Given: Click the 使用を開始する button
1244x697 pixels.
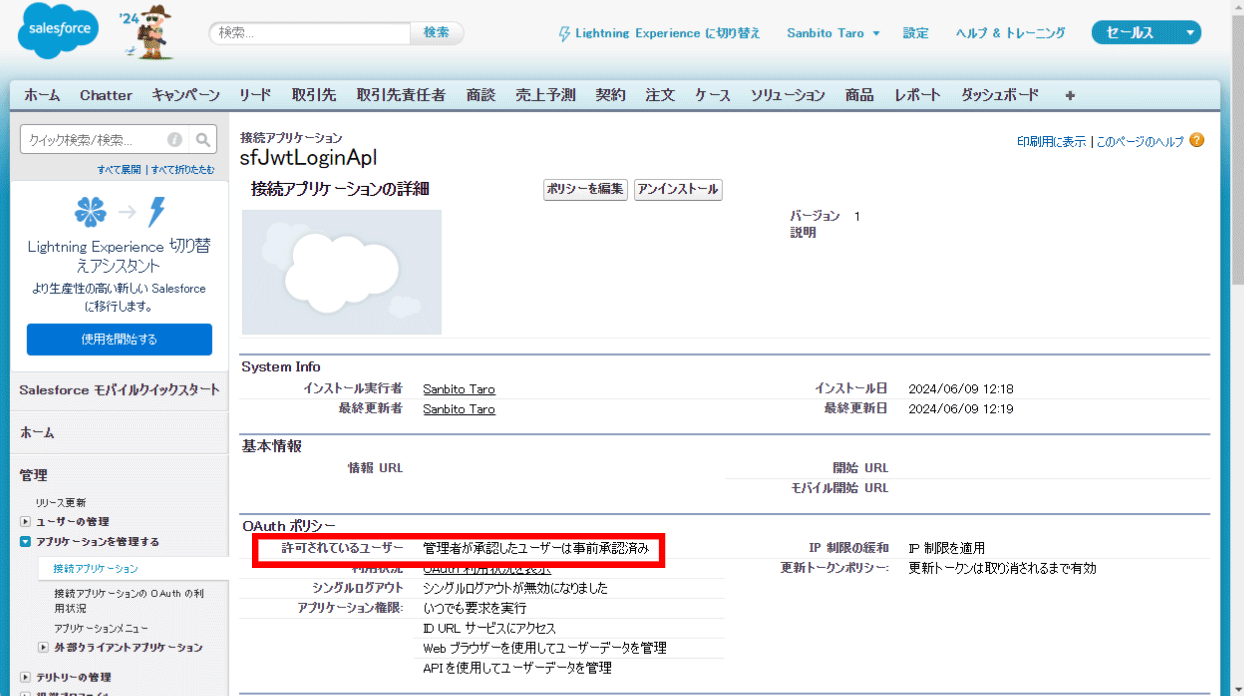Looking at the screenshot, I should pos(119,339).
